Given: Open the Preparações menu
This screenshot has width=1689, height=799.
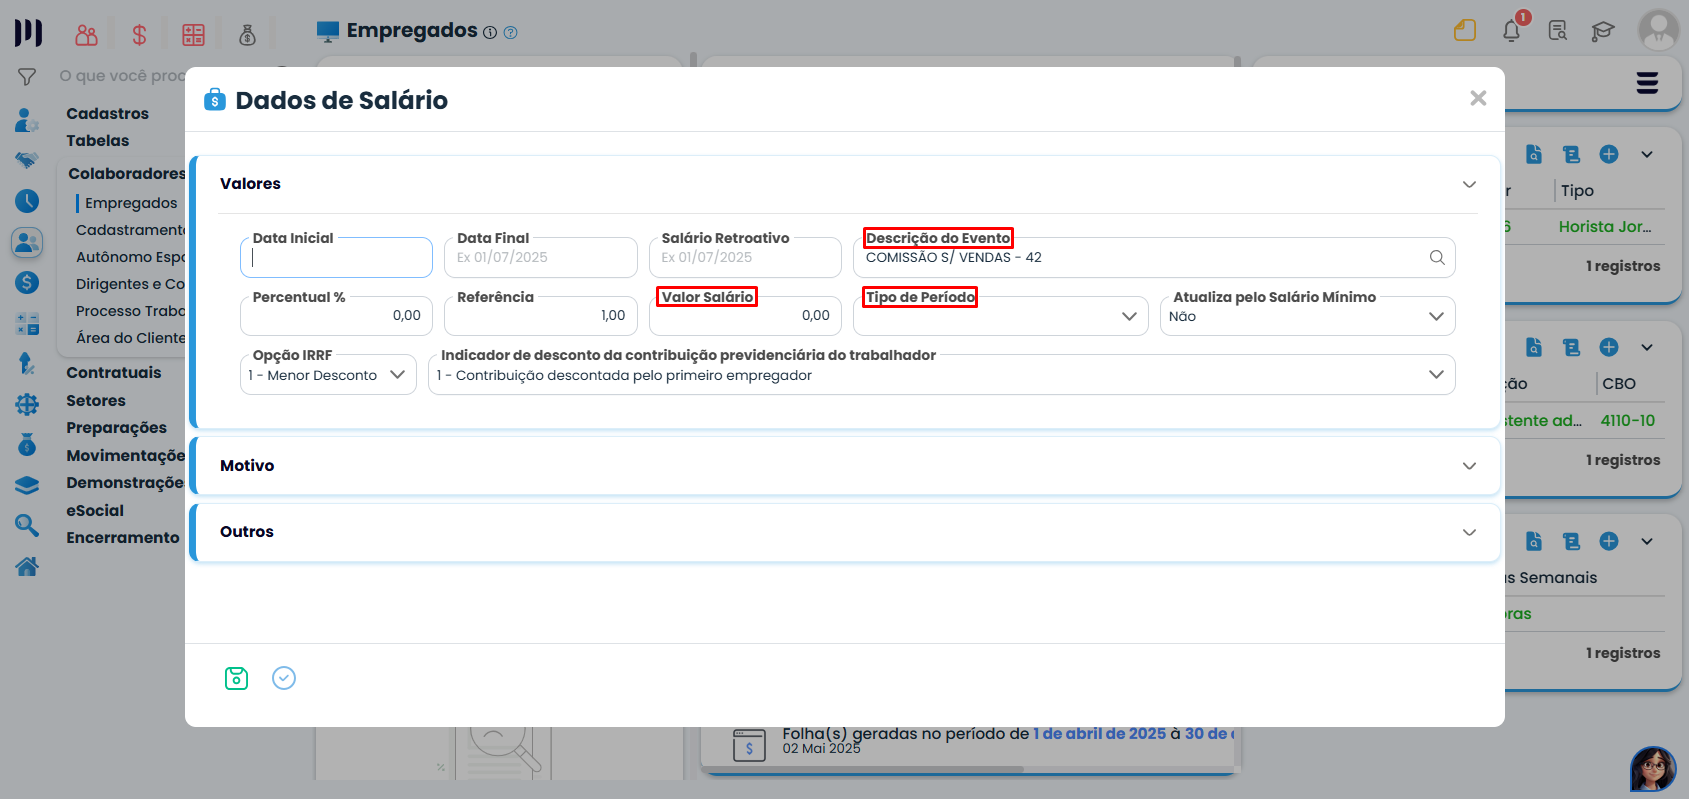Looking at the screenshot, I should click(117, 428).
